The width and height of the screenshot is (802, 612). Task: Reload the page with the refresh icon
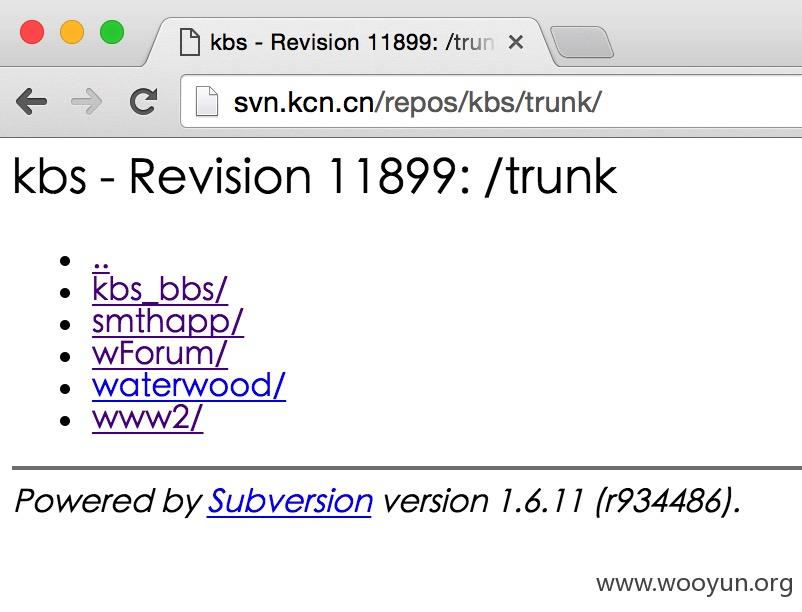click(x=143, y=101)
